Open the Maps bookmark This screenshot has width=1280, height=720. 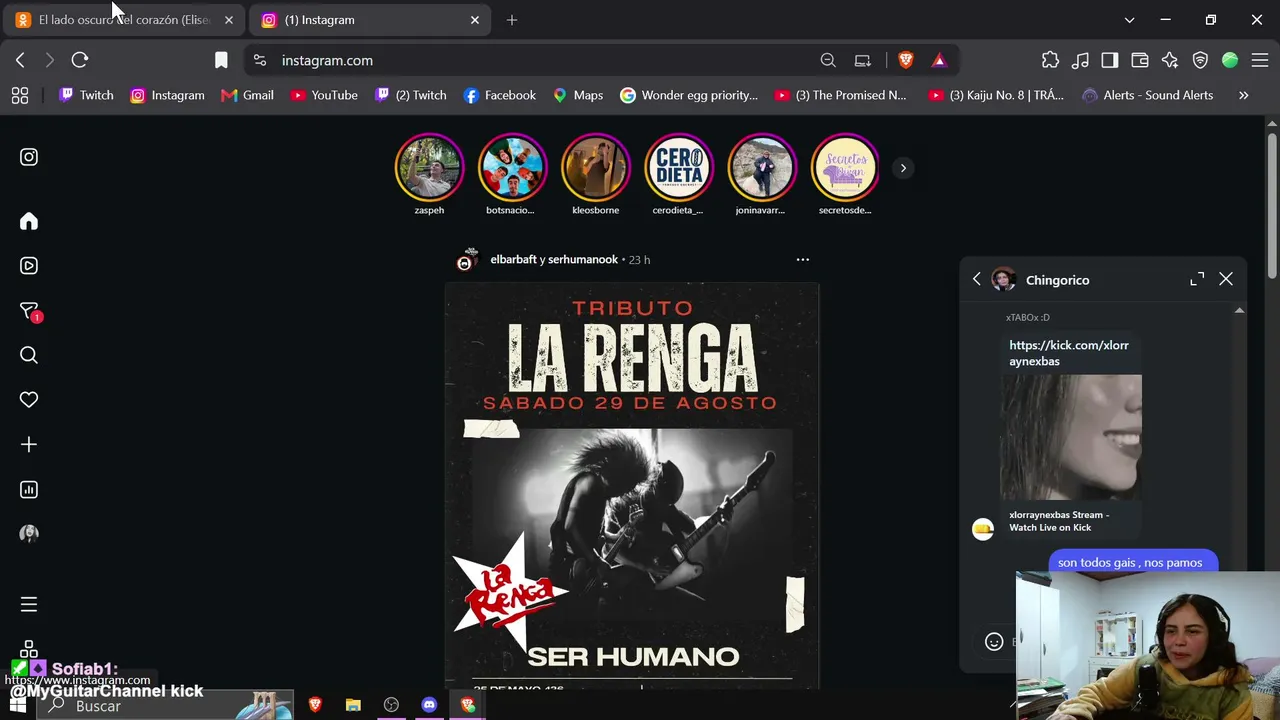578,95
